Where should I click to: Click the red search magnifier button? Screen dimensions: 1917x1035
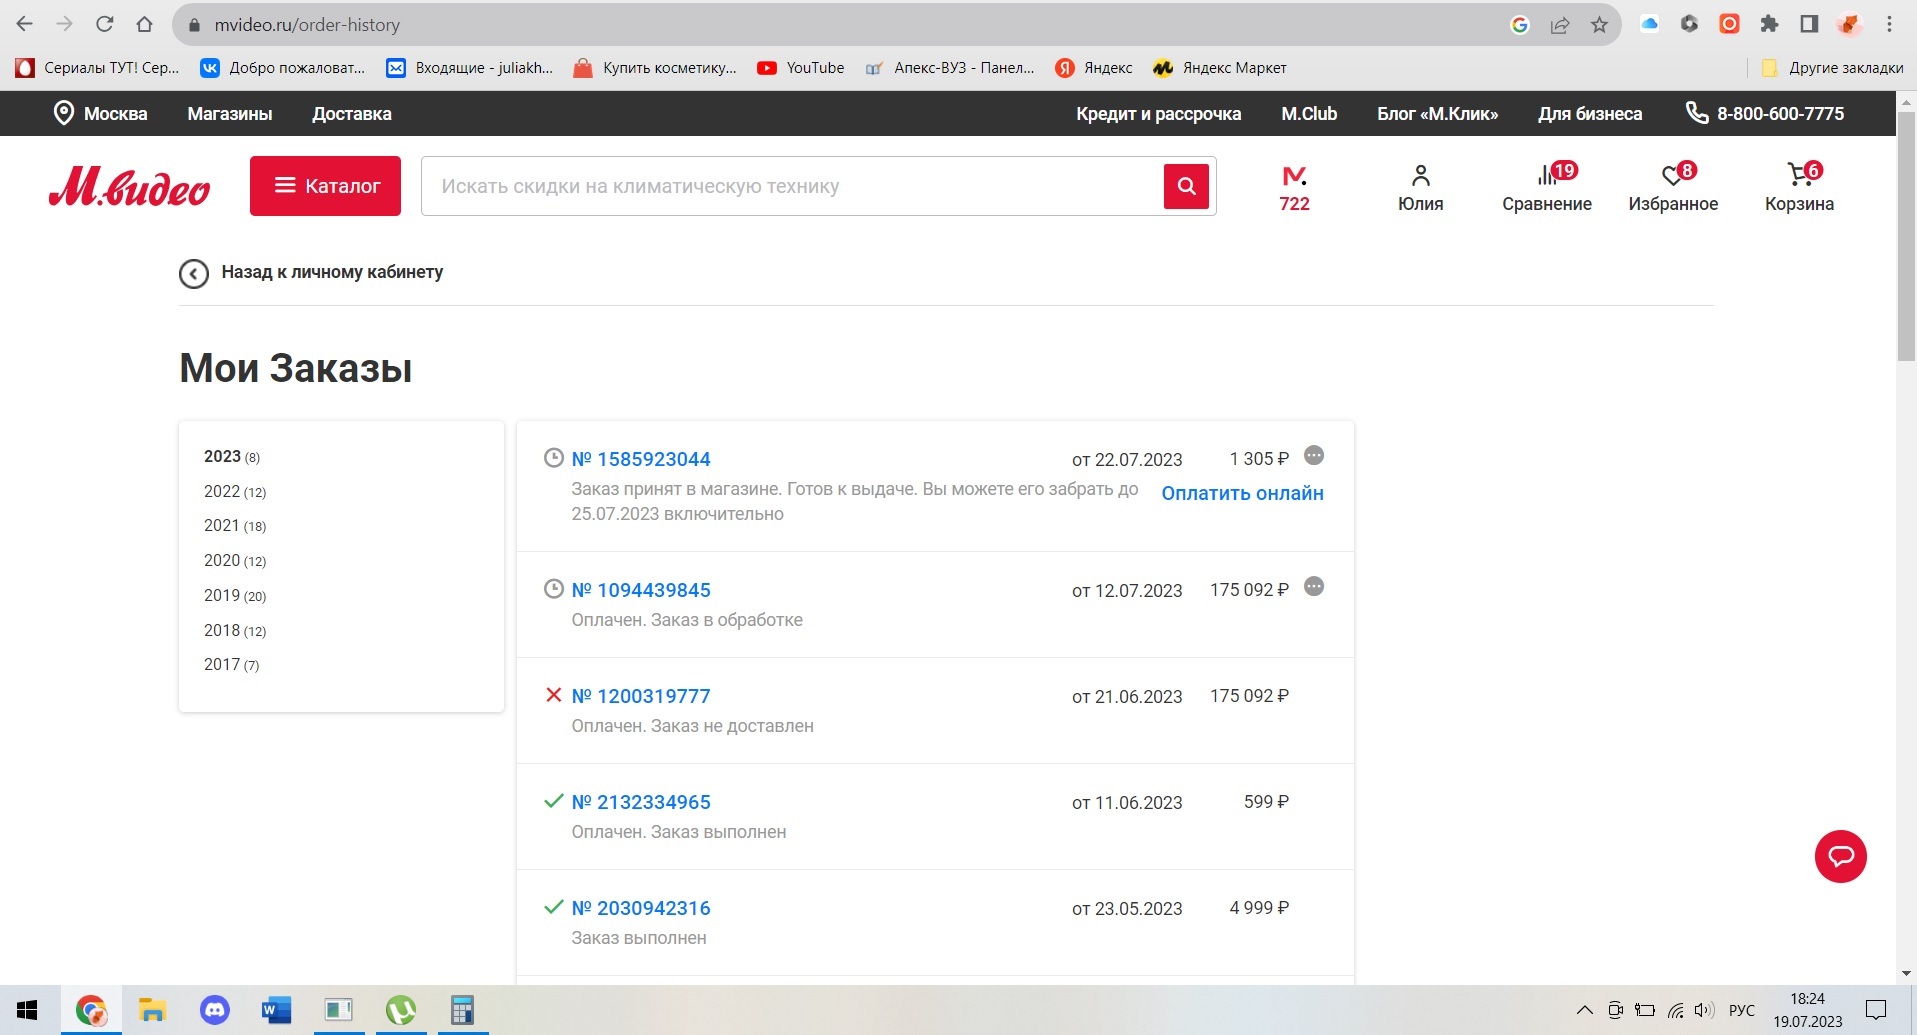click(x=1186, y=186)
